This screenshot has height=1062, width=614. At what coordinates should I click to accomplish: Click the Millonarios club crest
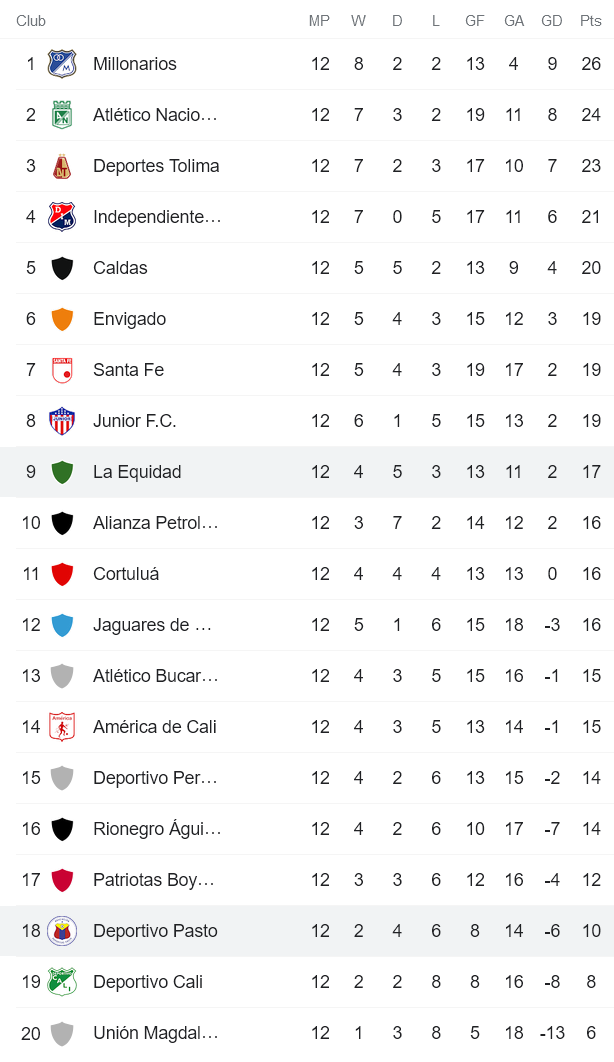[62, 63]
